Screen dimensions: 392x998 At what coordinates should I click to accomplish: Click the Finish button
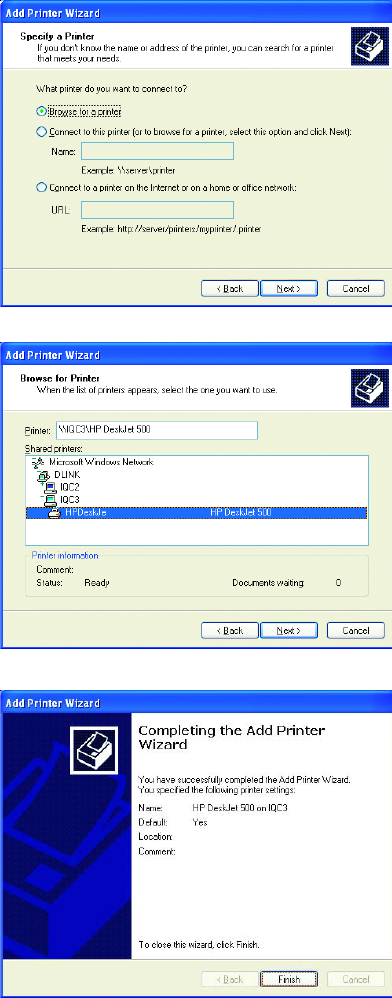pos(288,979)
